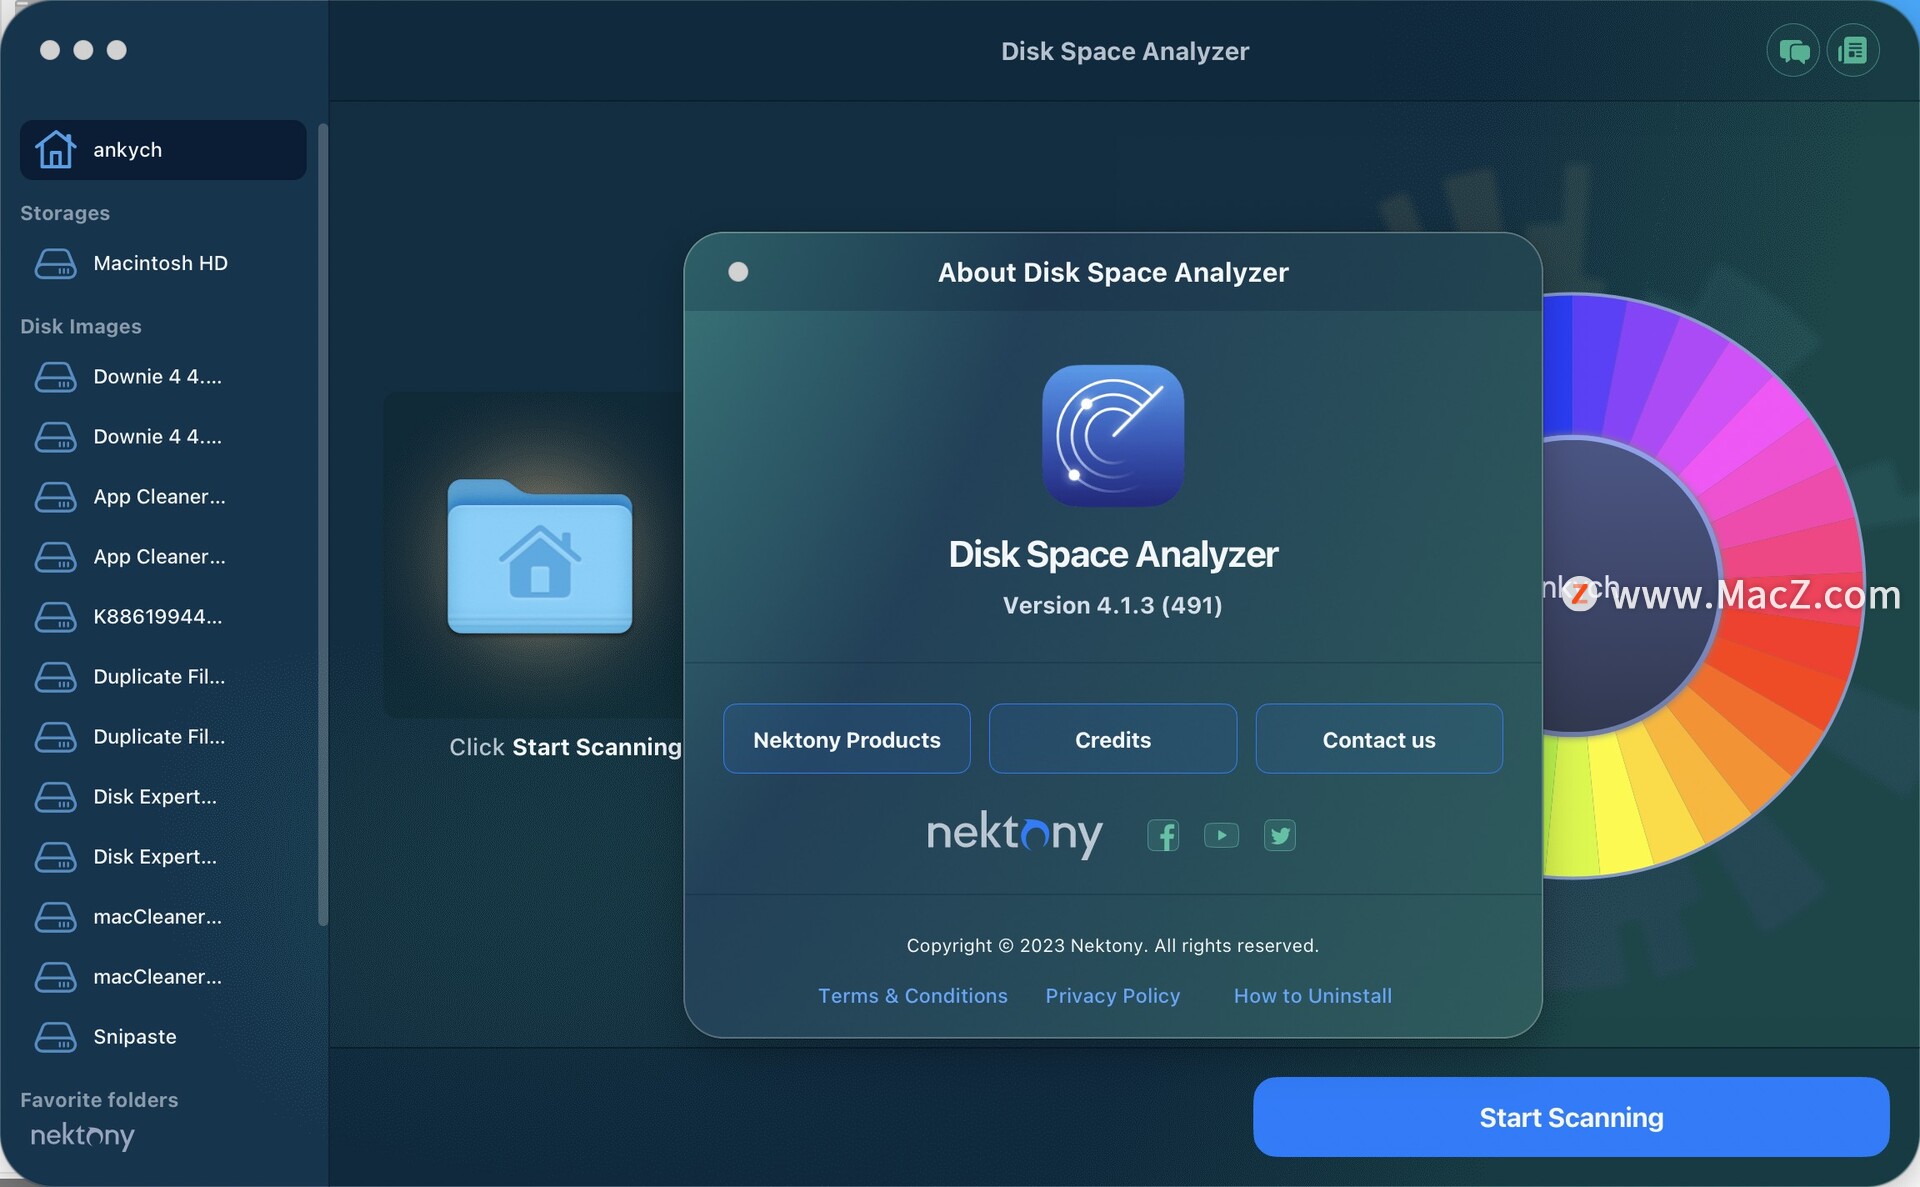Select ankych in the sidebar
Image resolution: width=1920 pixels, height=1187 pixels.
[163, 150]
